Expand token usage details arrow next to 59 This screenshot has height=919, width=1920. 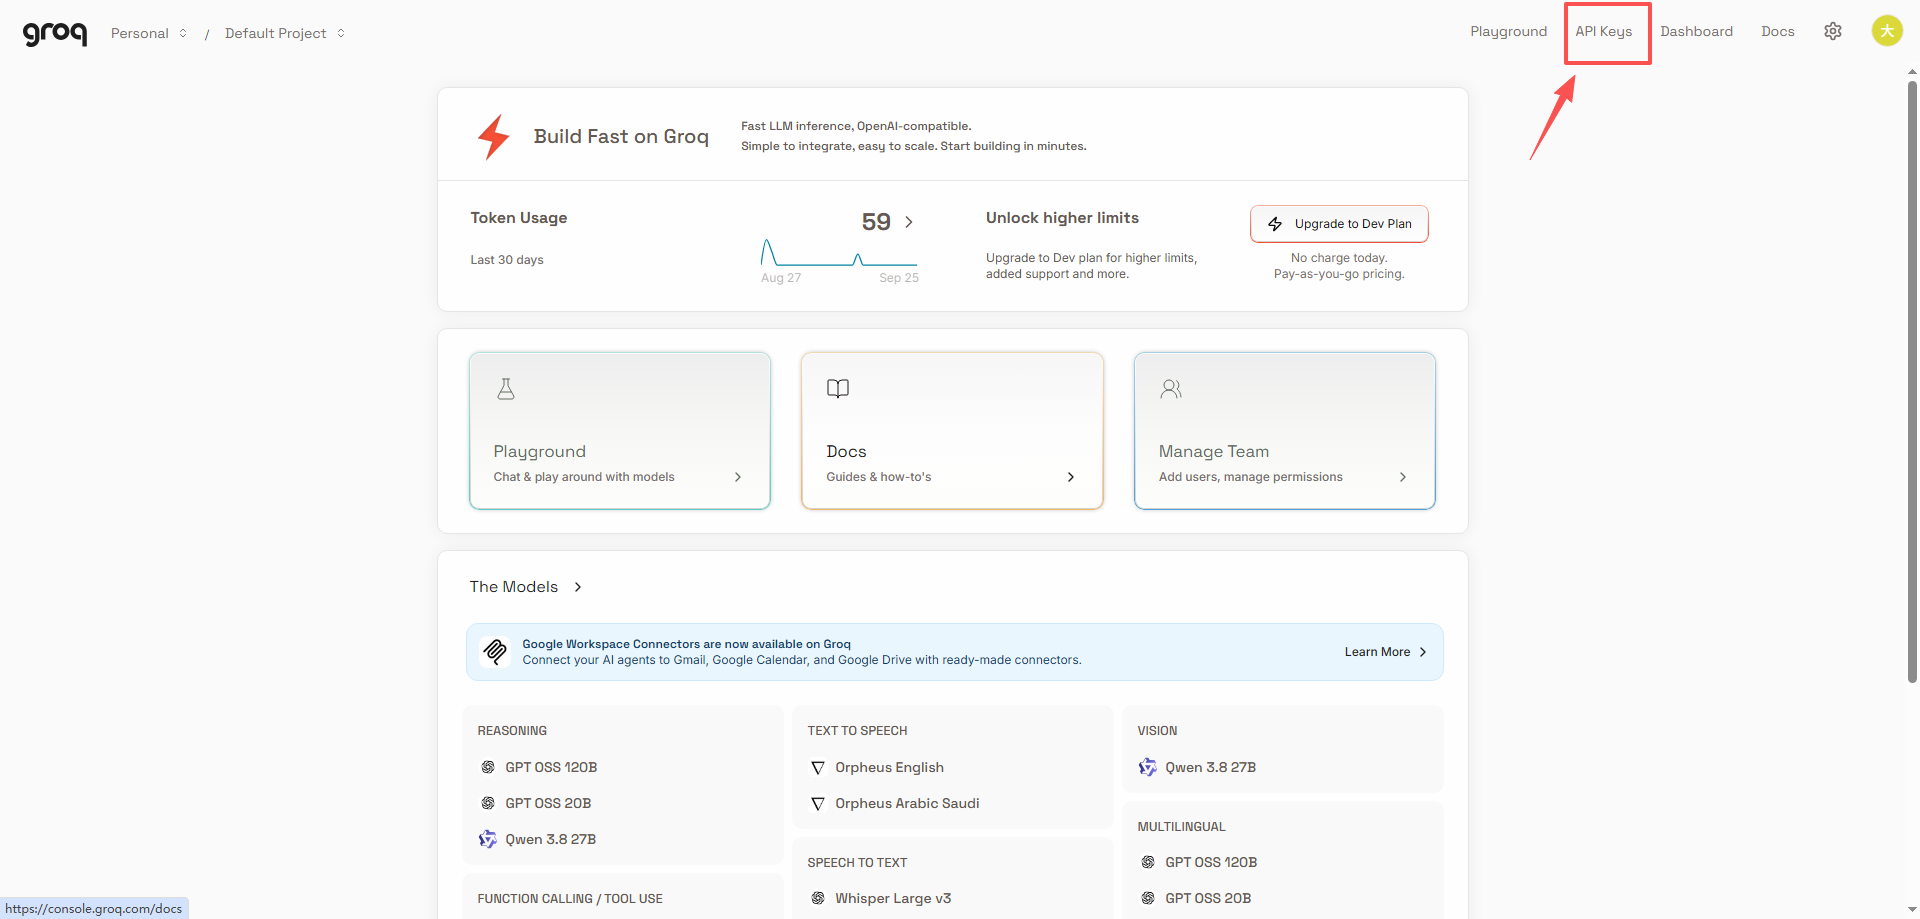click(909, 222)
